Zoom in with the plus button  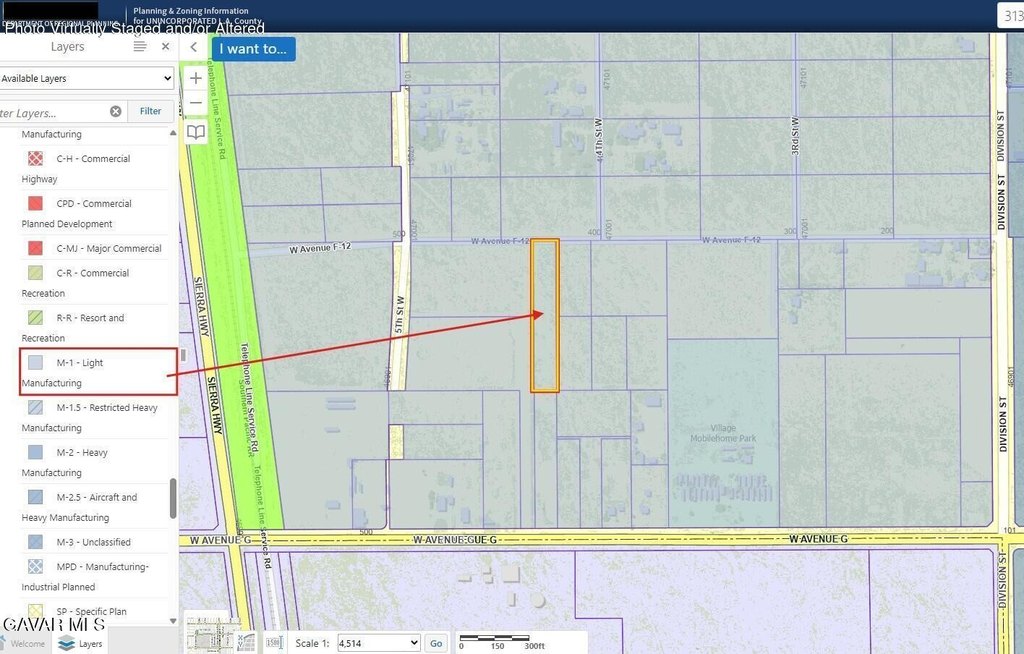coord(195,78)
